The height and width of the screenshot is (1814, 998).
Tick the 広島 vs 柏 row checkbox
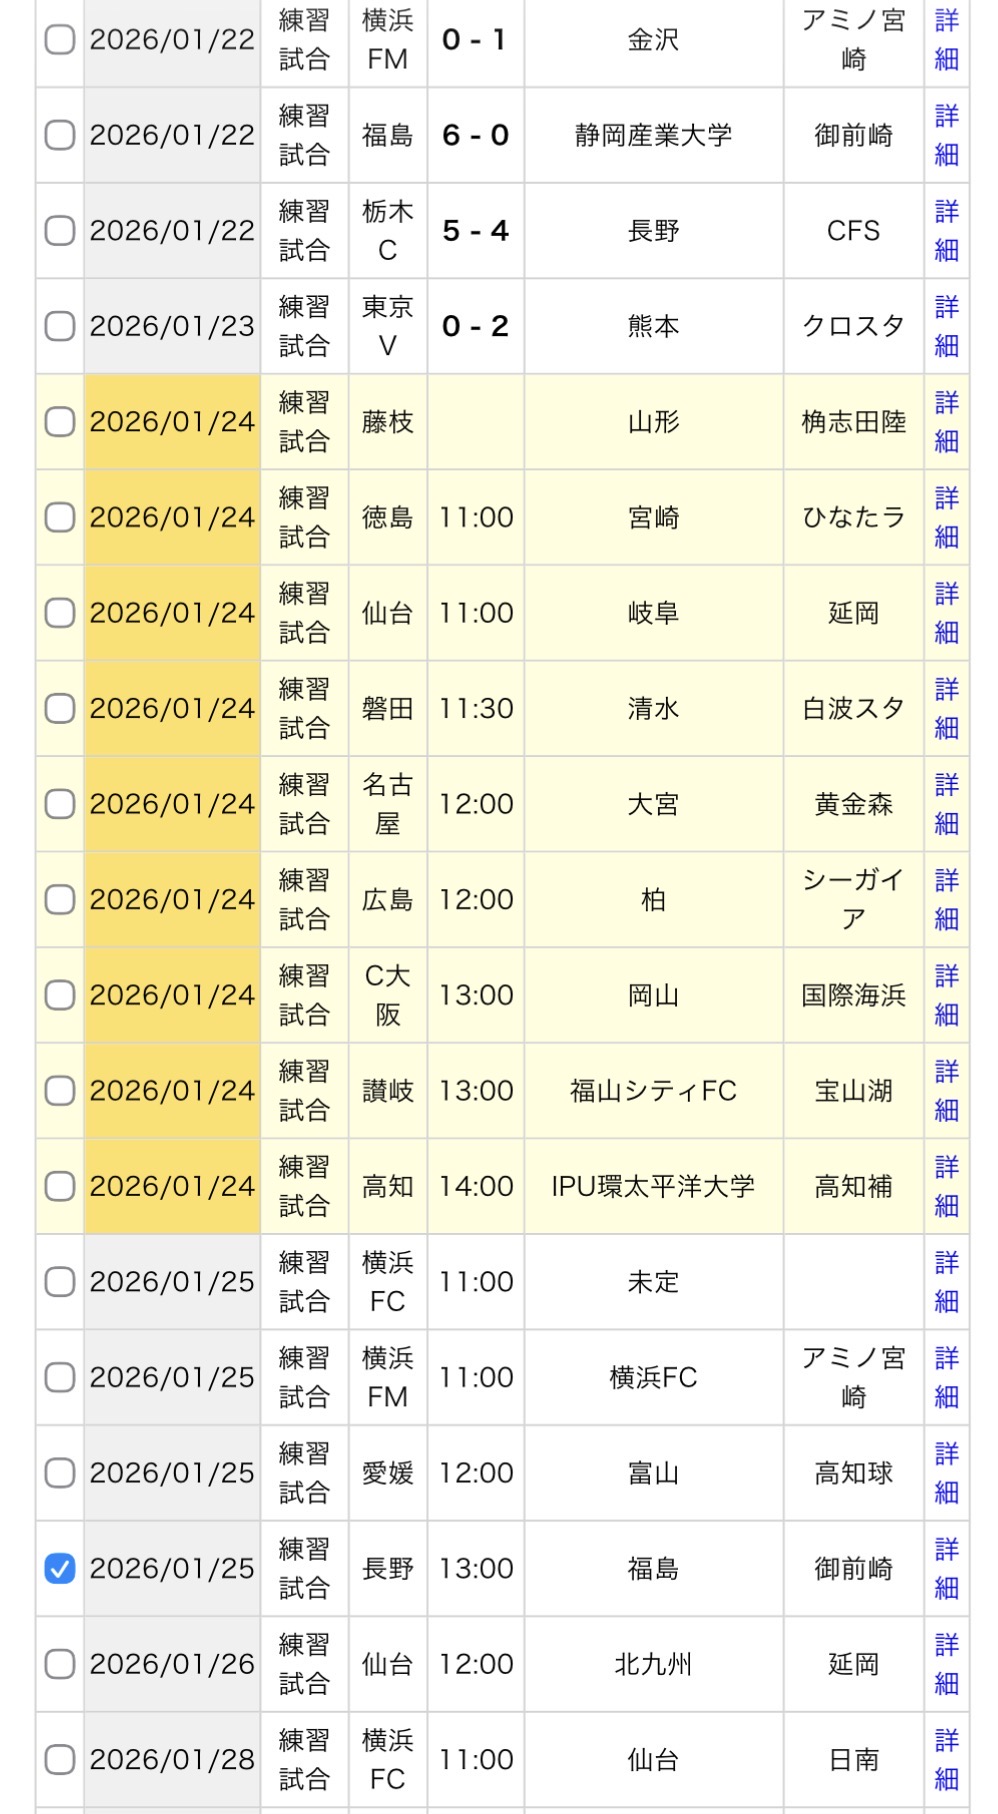pyautogui.click(x=60, y=900)
